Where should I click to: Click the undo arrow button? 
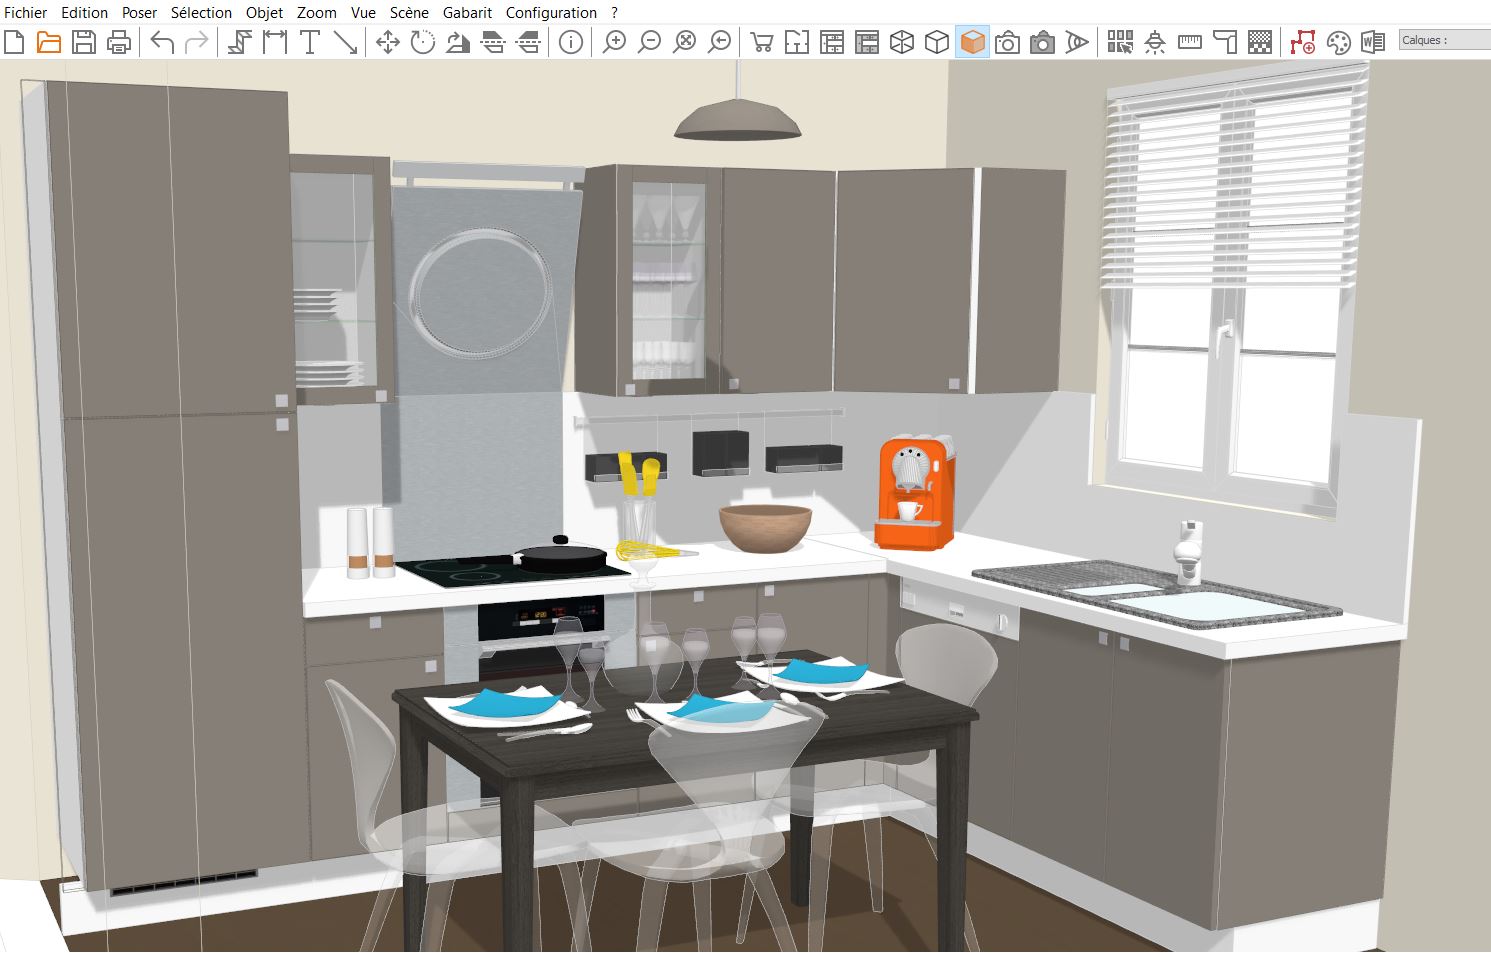point(162,42)
